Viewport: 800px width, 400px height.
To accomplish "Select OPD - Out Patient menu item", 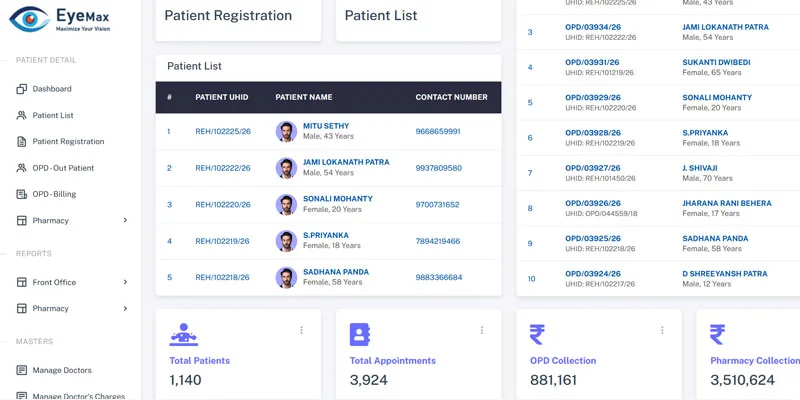I will [x=63, y=168].
